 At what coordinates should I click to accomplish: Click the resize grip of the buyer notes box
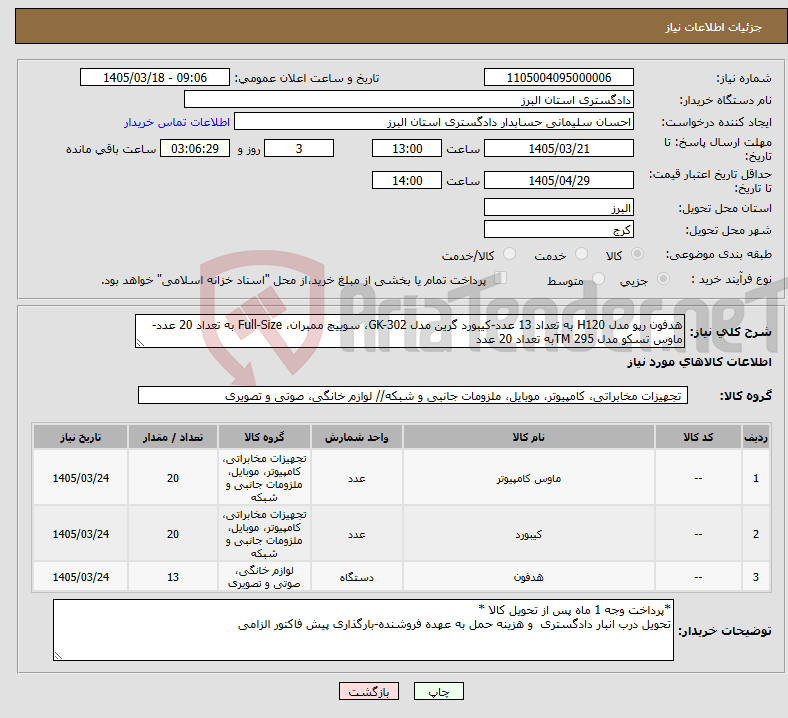tap(58, 656)
